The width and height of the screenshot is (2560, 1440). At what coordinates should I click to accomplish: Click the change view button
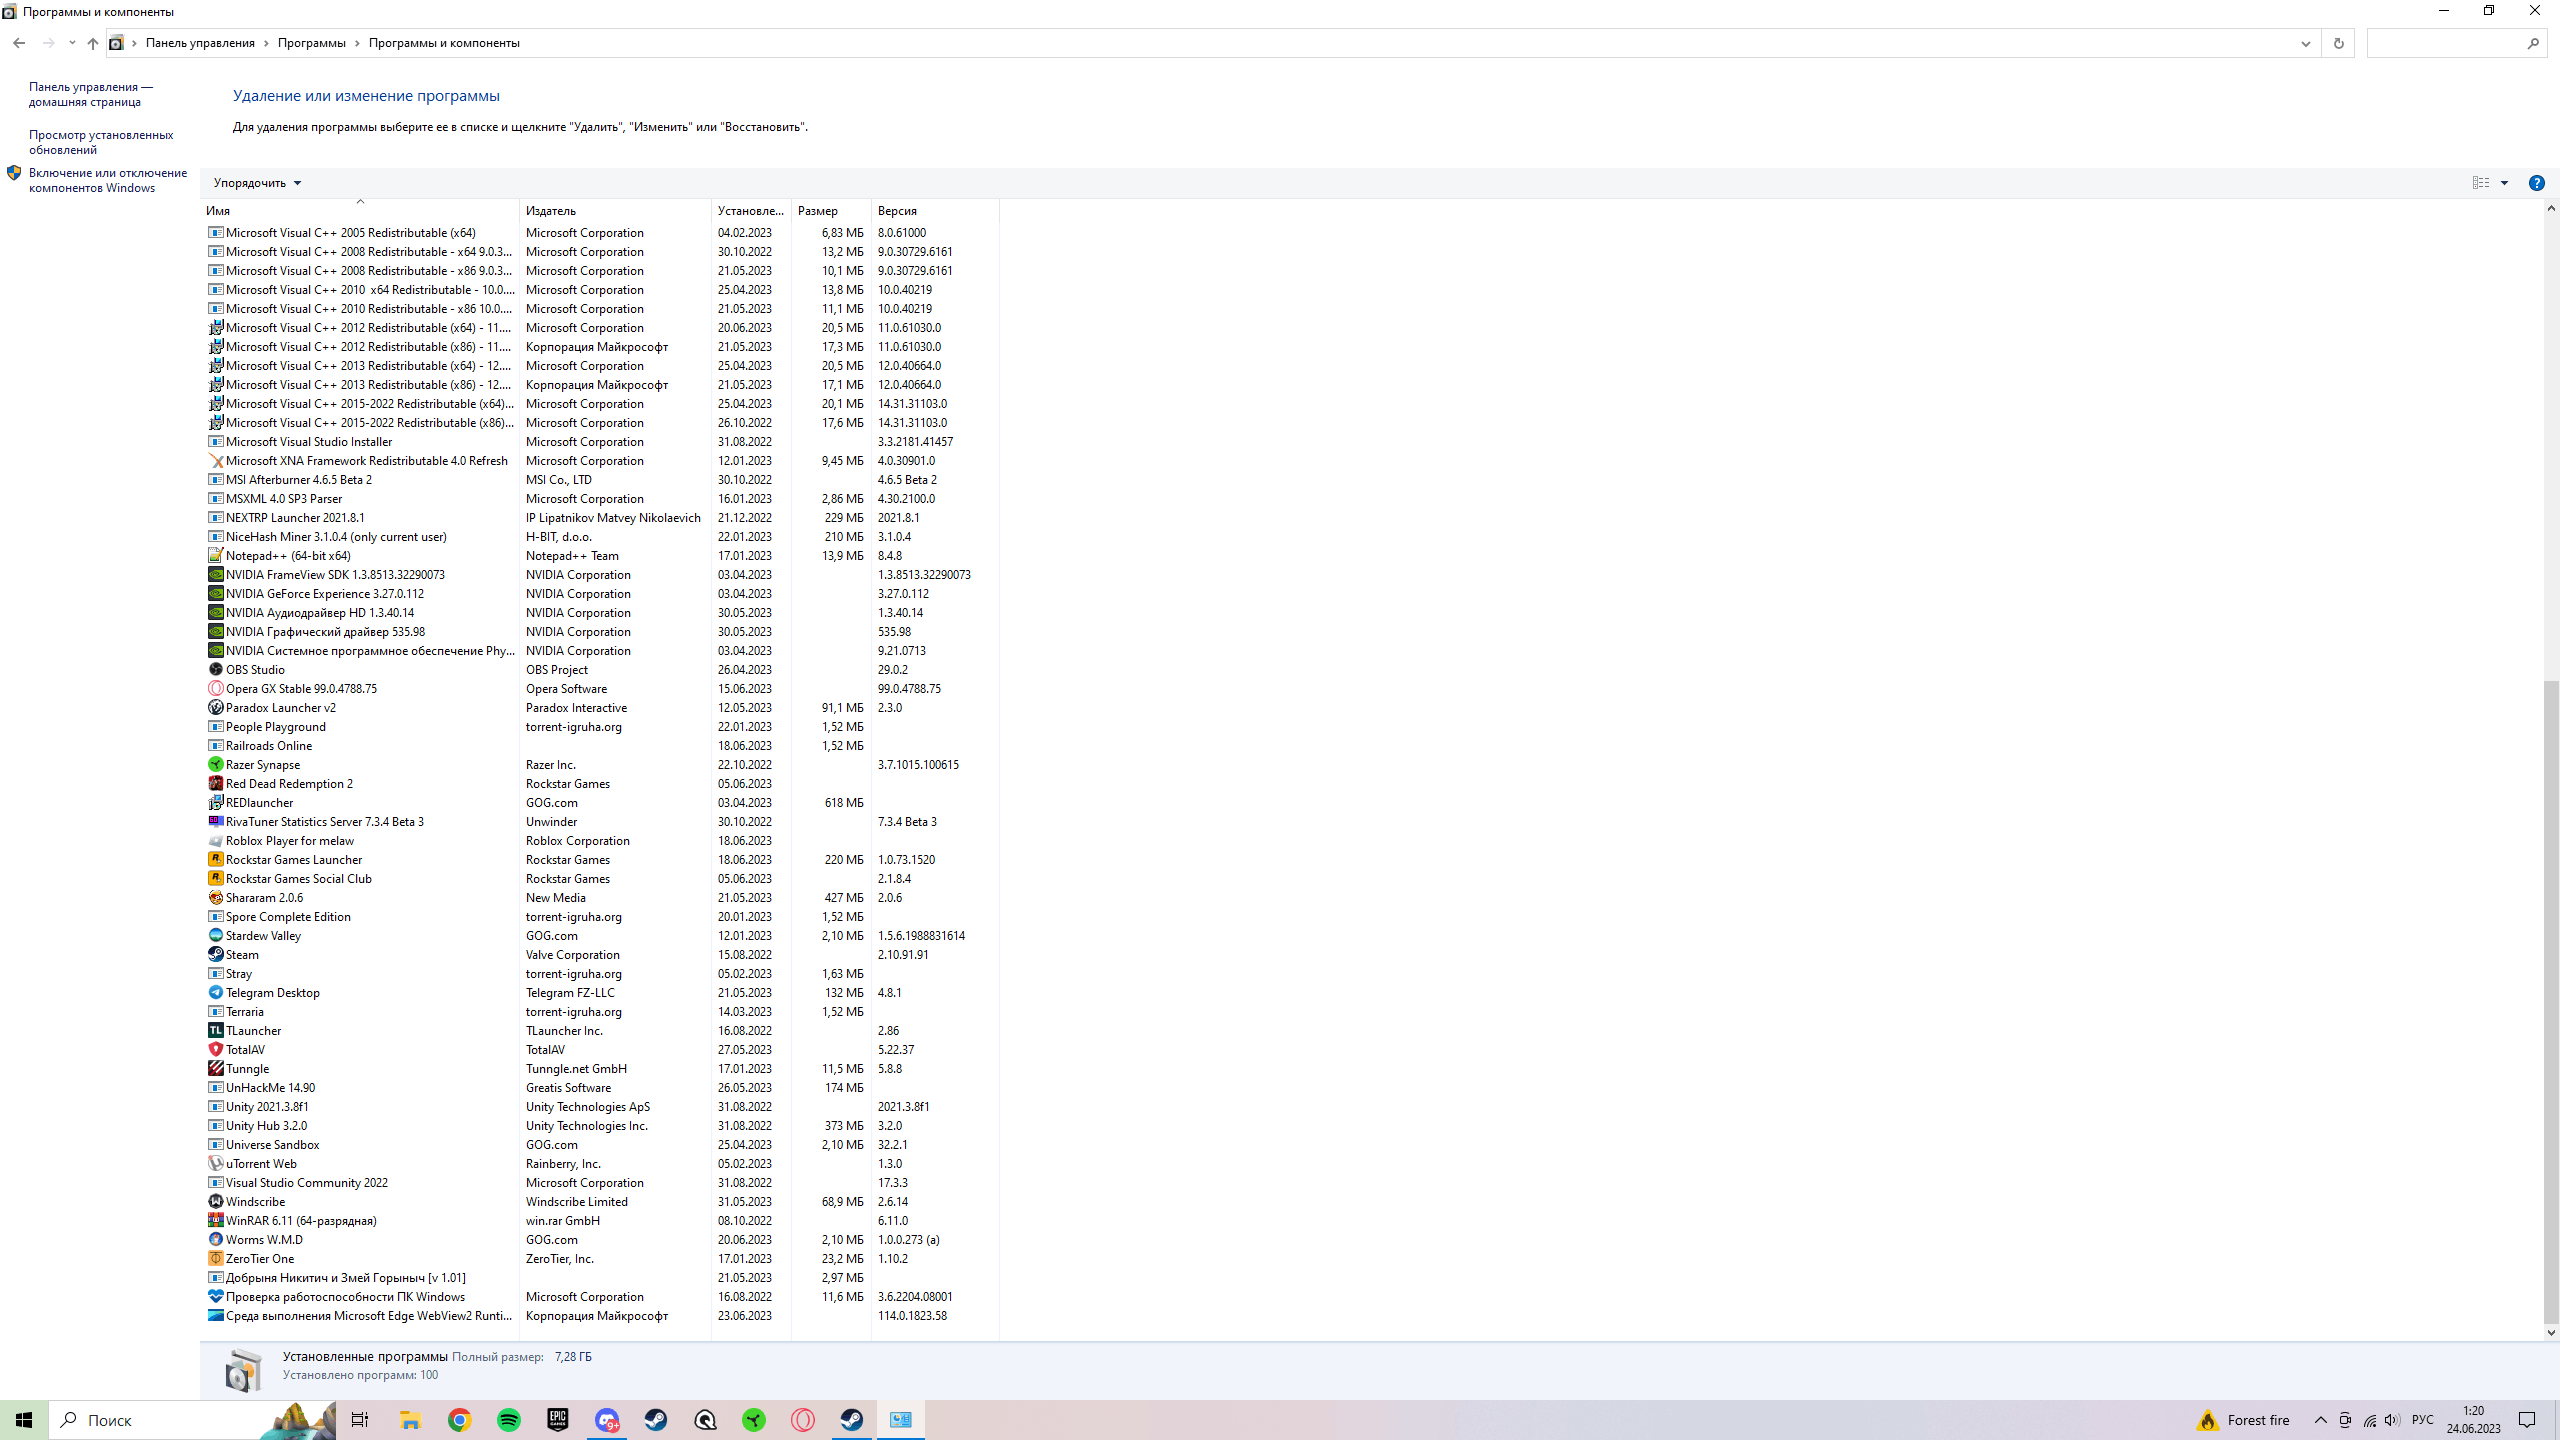[x=2481, y=183]
